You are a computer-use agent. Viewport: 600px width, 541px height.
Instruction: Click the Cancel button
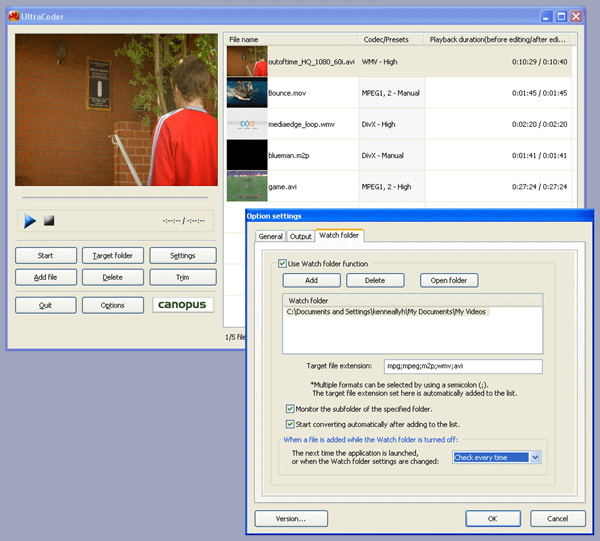pos(558,518)
